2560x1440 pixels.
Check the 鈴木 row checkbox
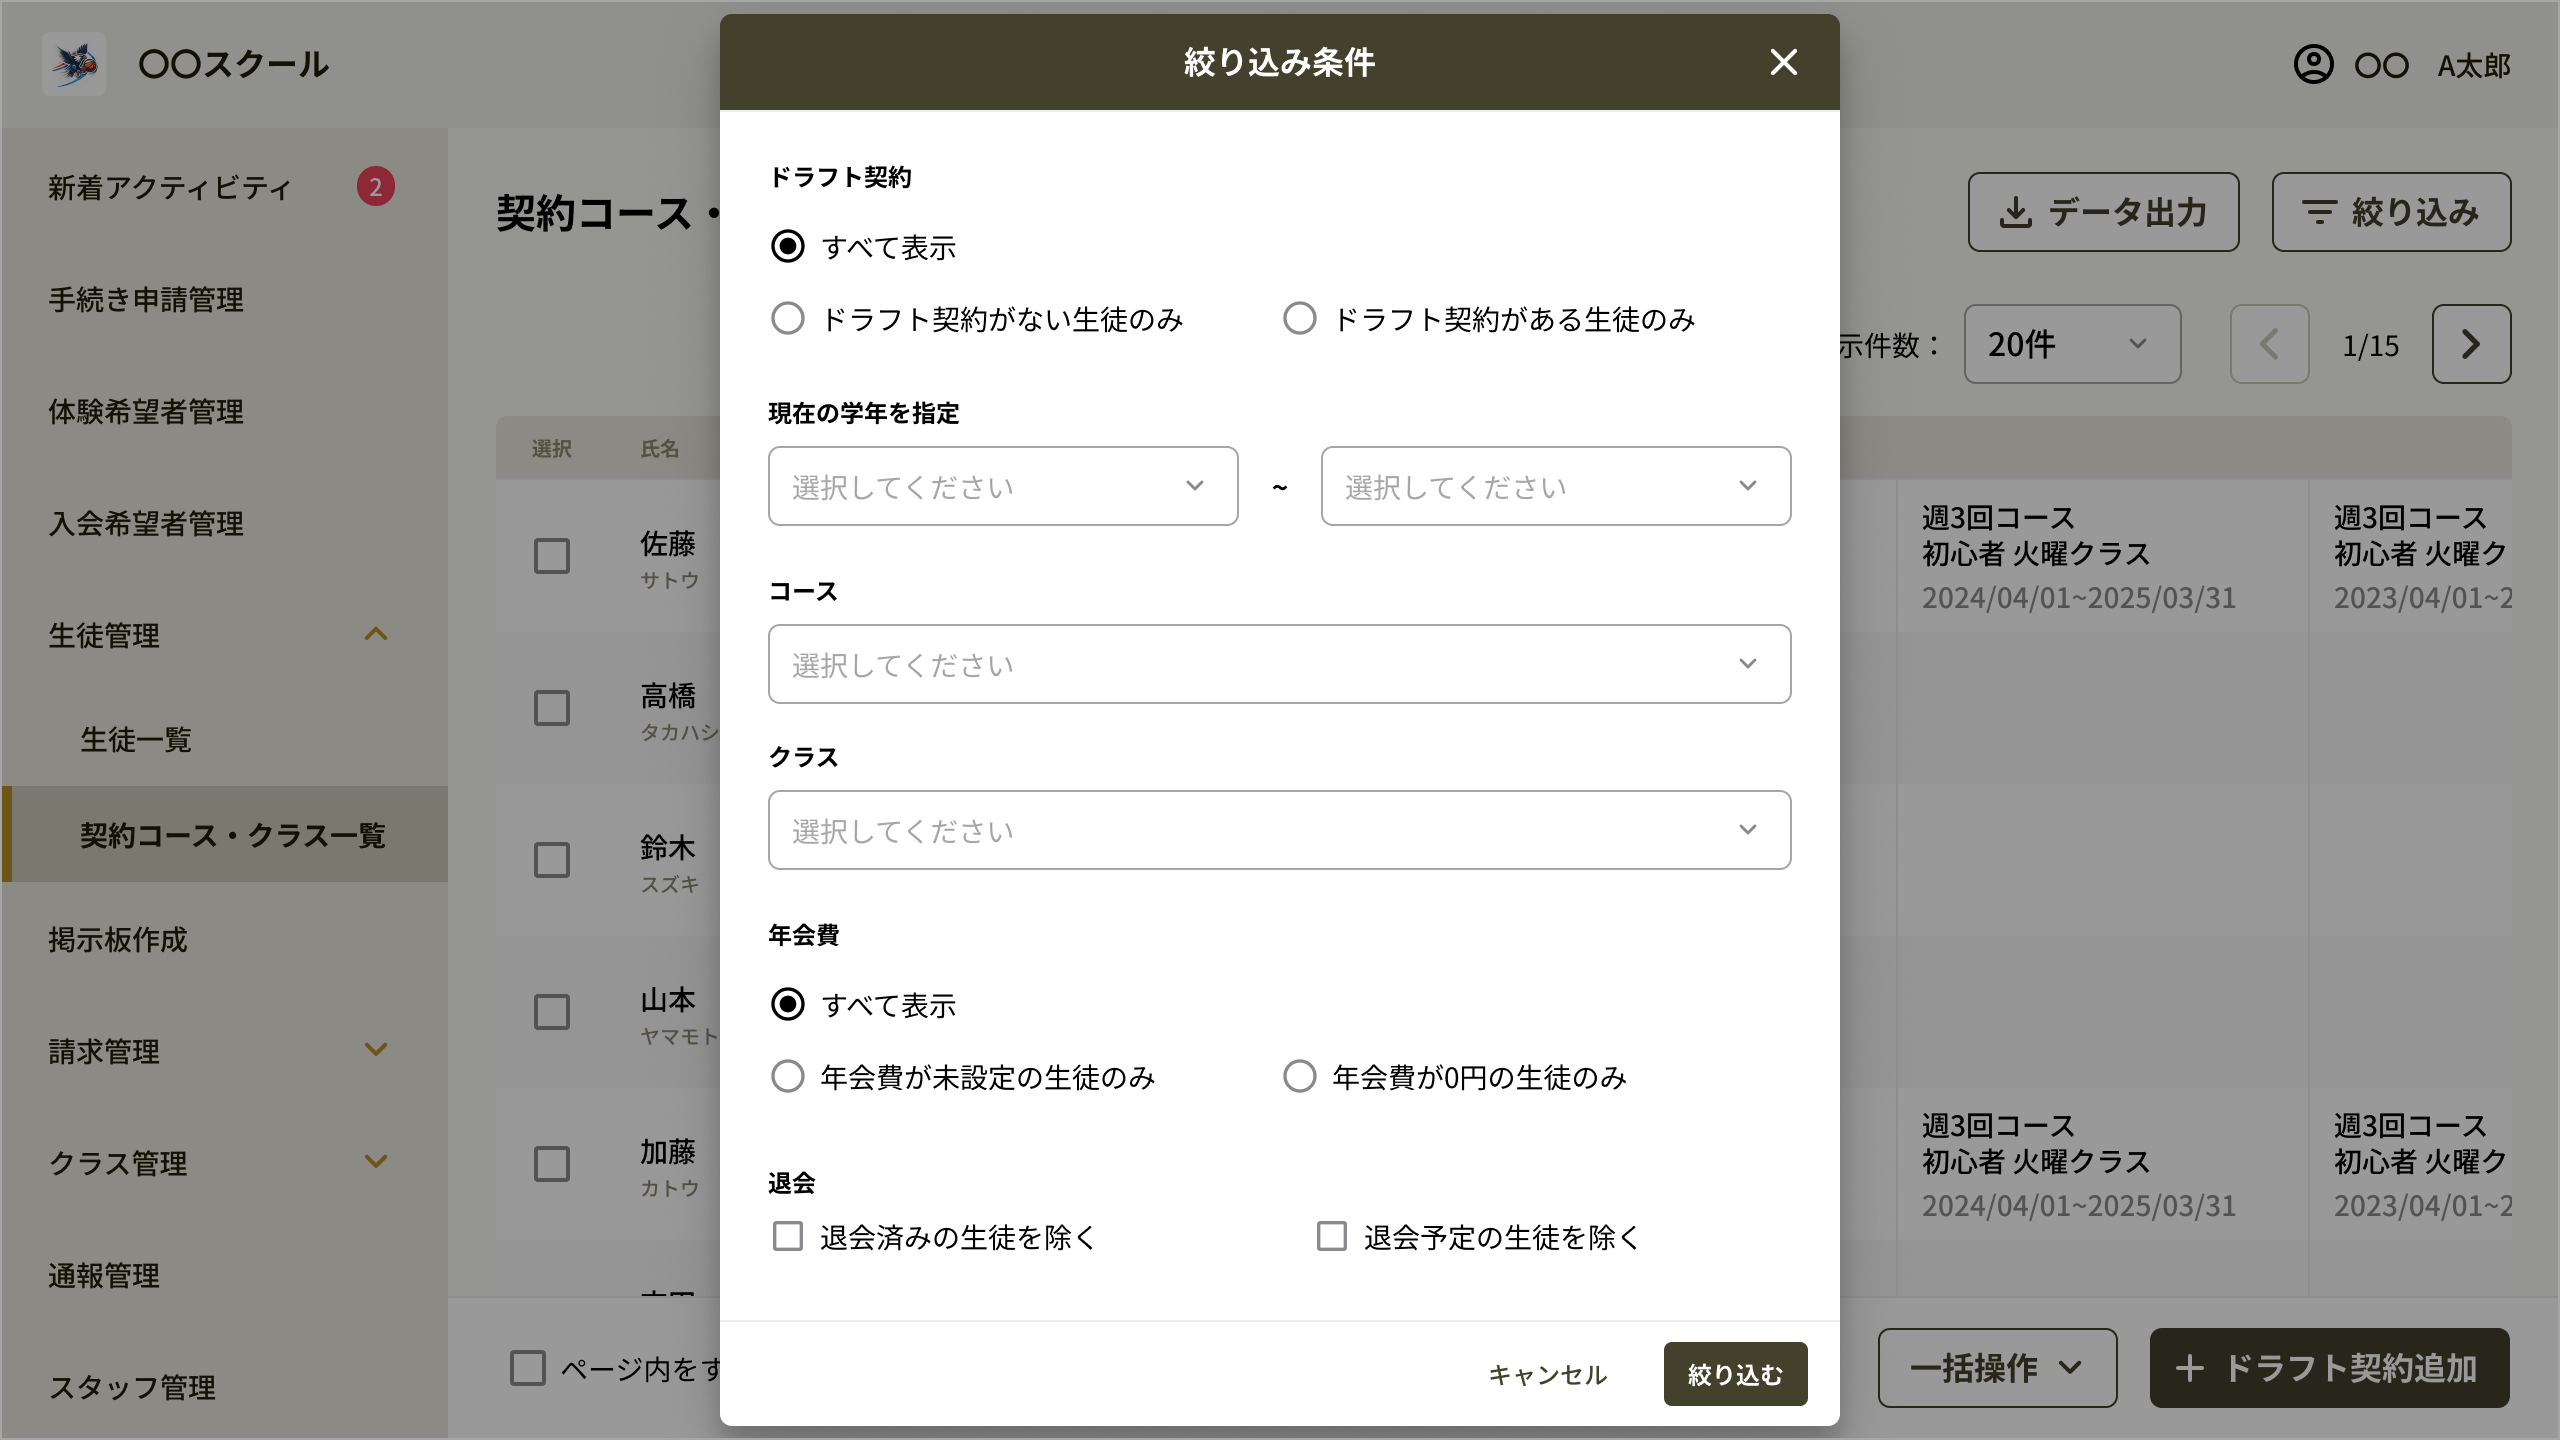(552, 860)
